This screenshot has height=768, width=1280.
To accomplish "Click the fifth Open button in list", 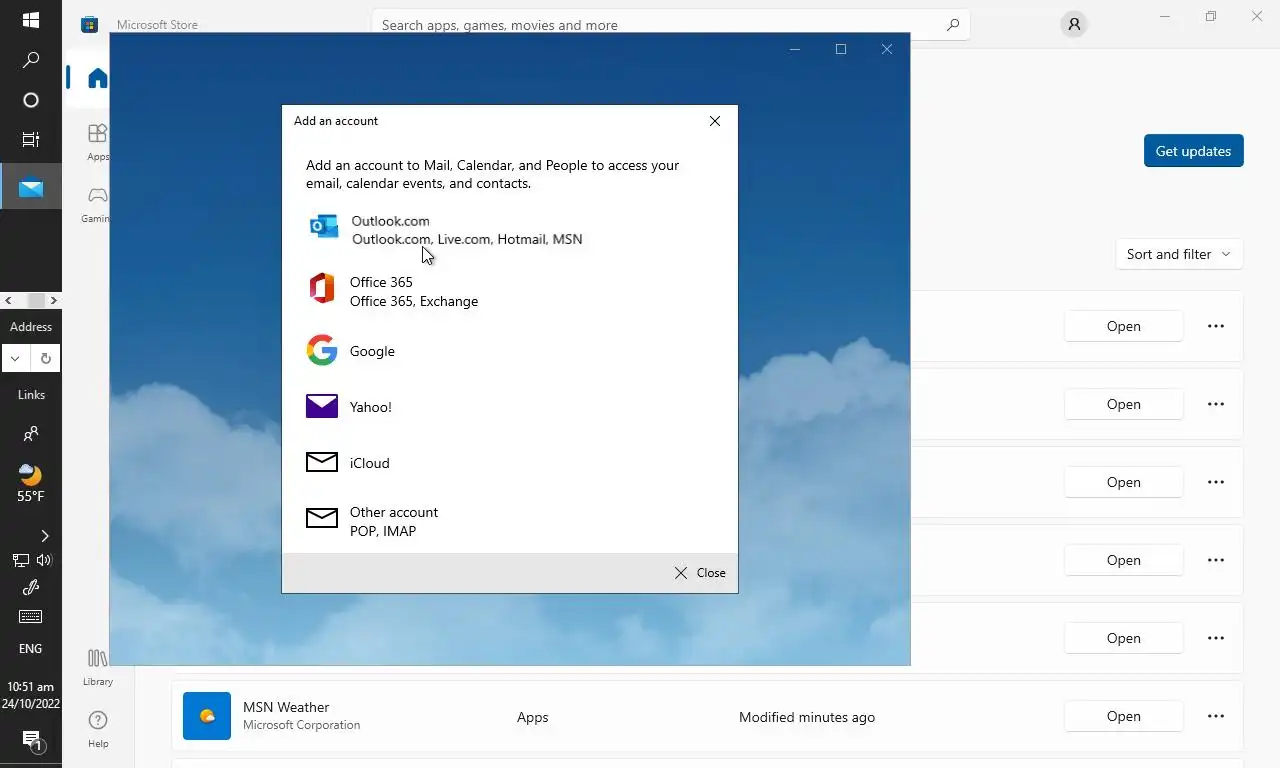I will [1124, 638].
